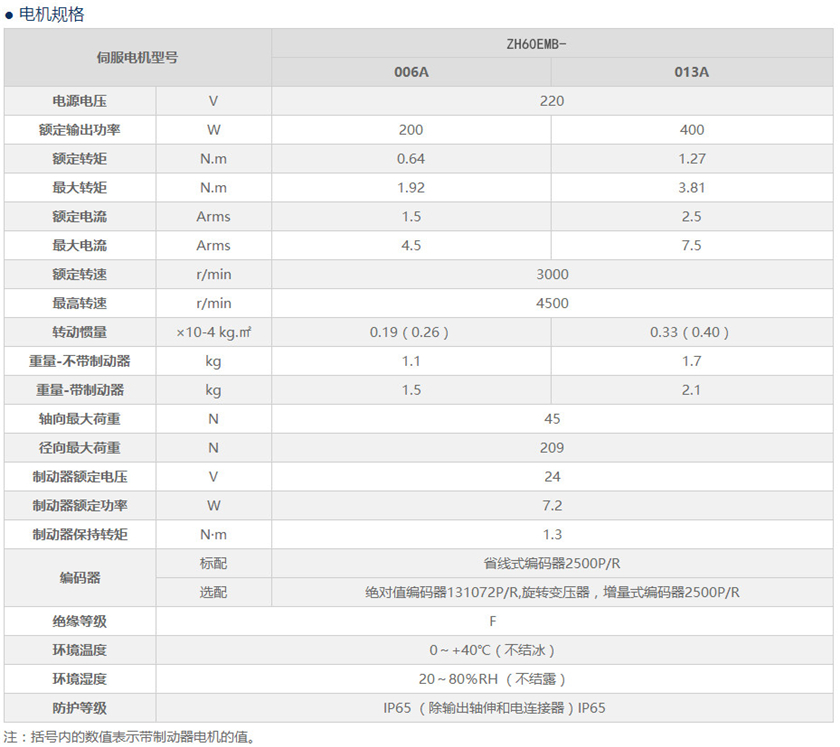Viewport: 840px width, 747px height.
Task: Click the 径向最大荷重 value 209
Action: [551, 448]
